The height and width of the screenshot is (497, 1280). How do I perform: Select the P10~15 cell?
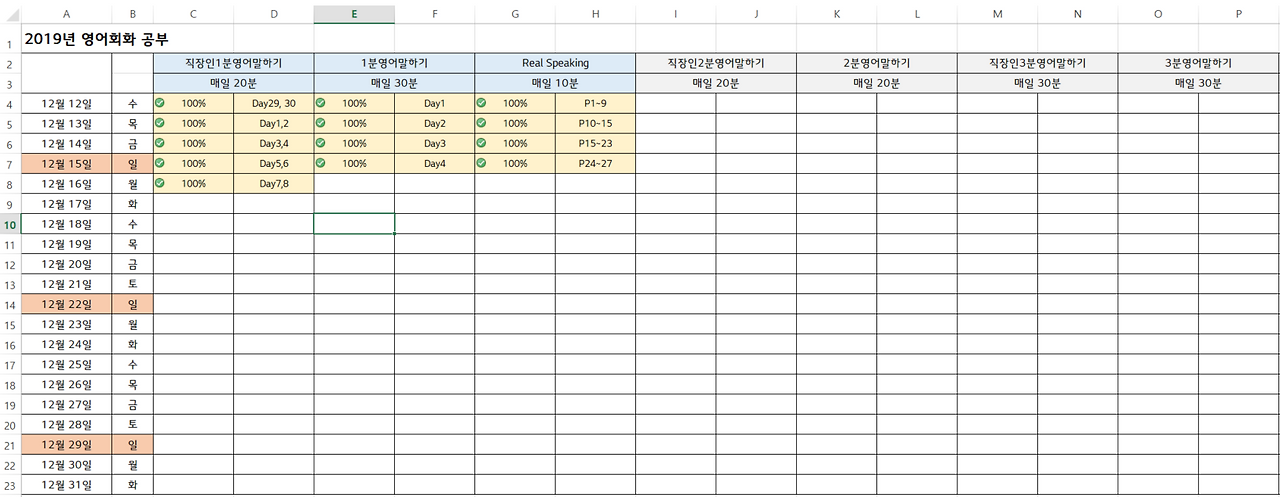(595, 123)
